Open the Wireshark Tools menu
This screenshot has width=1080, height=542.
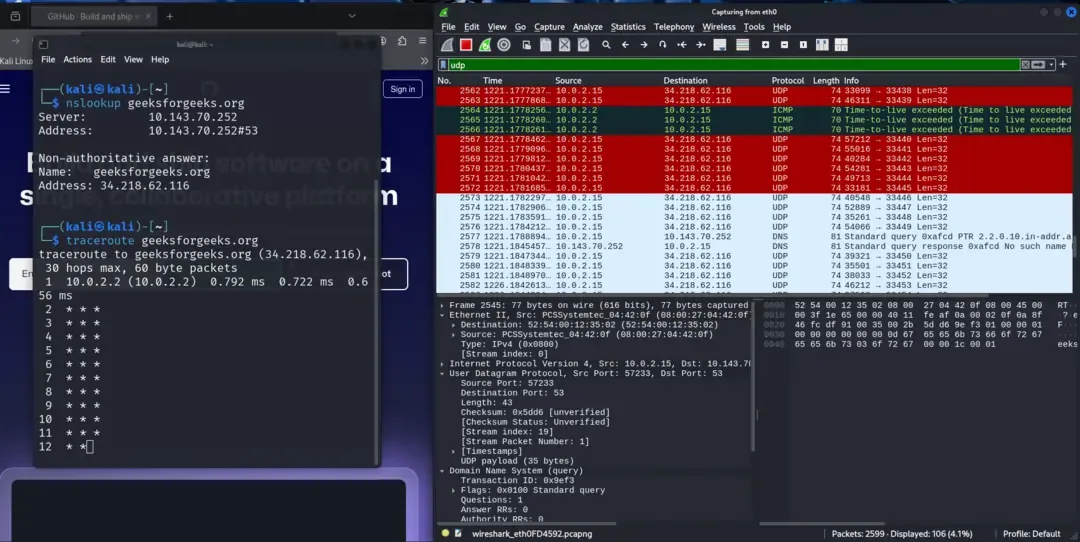tap(754, 27)
